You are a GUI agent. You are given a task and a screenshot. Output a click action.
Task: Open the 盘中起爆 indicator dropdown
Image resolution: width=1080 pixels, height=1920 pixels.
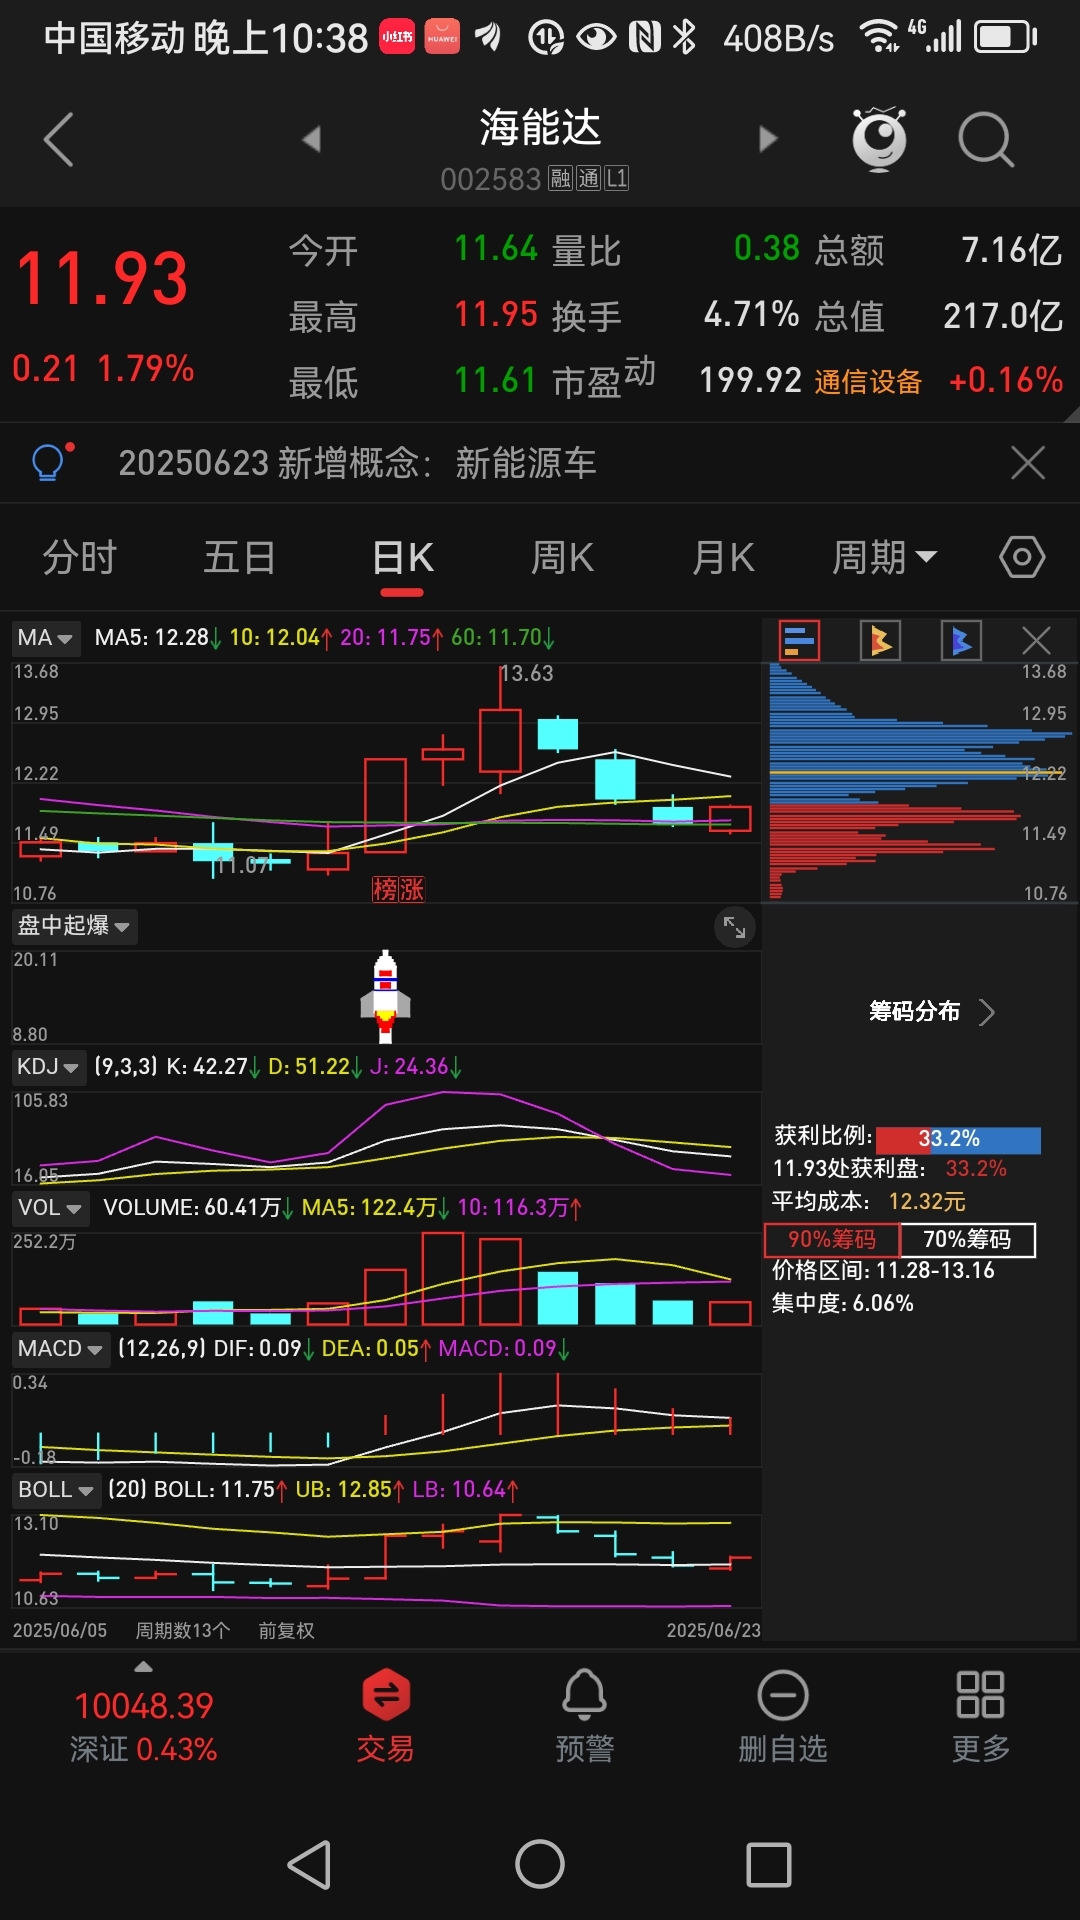[74, 926]
